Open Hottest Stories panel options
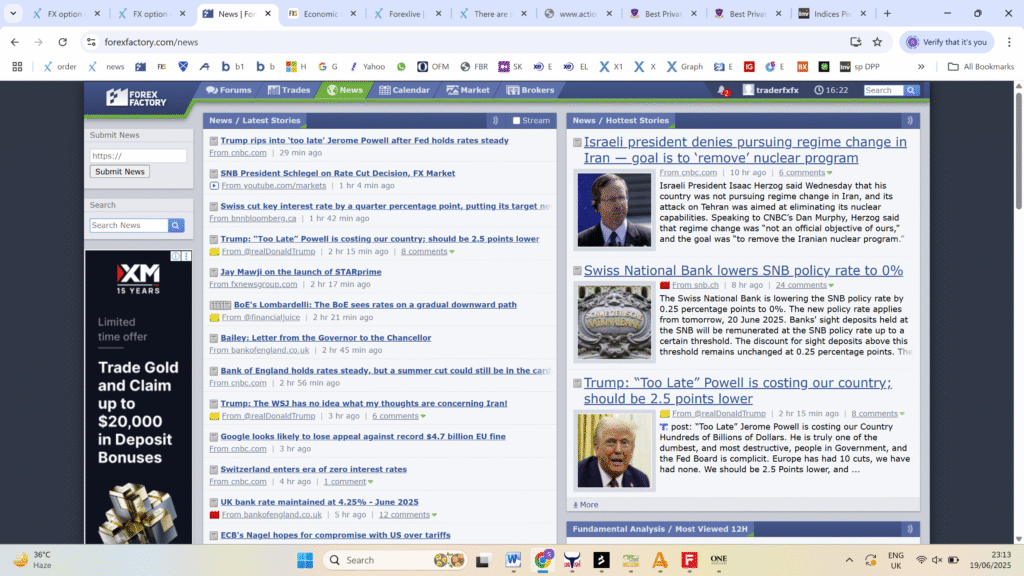The image size is (1024, 576). click(910, 121)
